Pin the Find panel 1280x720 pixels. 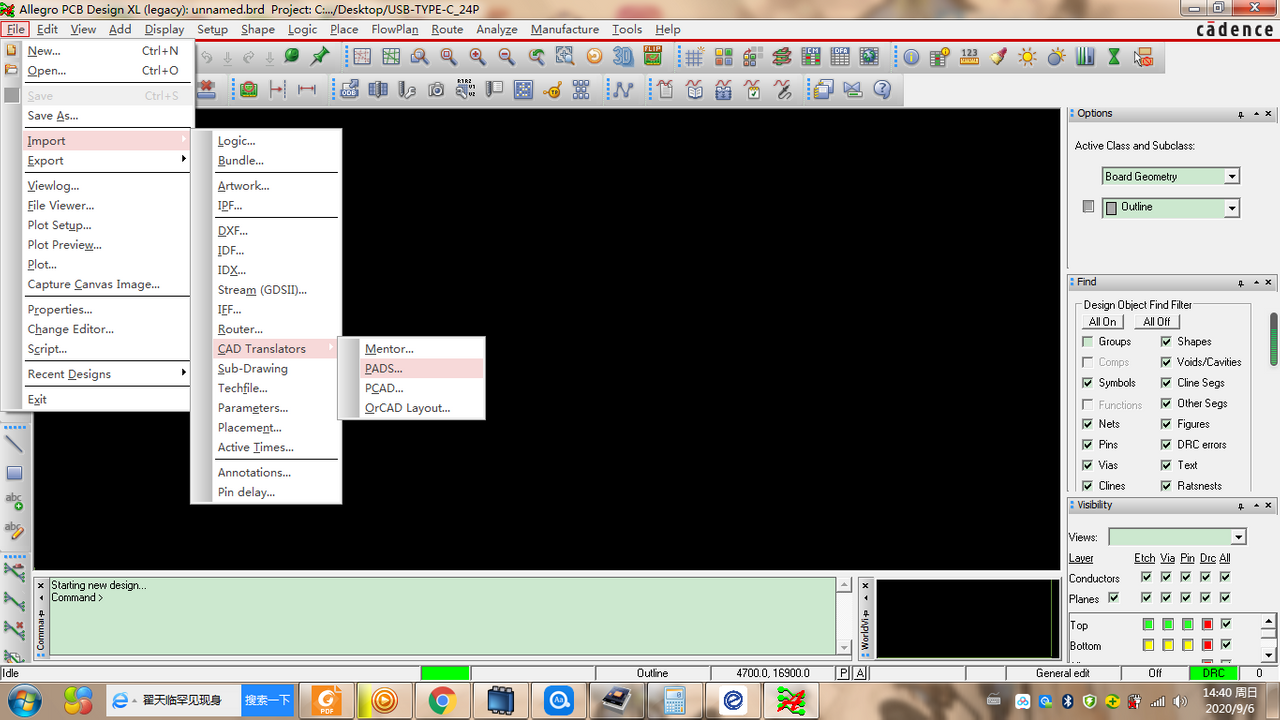point(1241,283)
